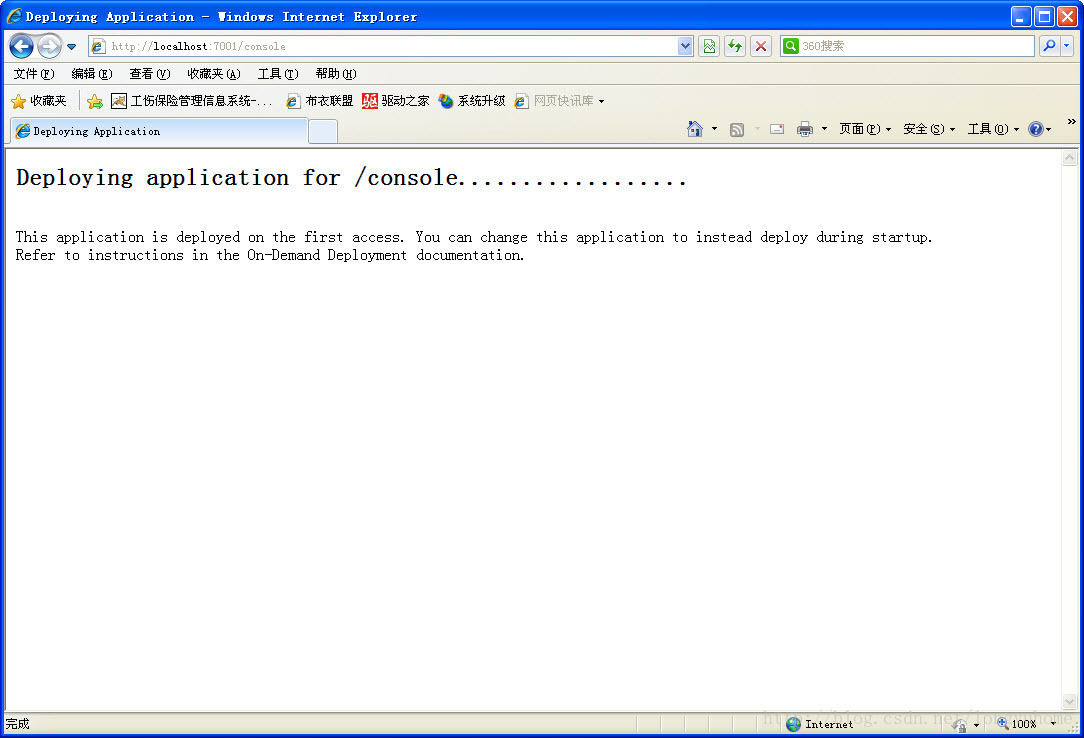The height and width of the screenshot is (738, 1084).
Task: Click the new tab button
Action: click(323, 131)
